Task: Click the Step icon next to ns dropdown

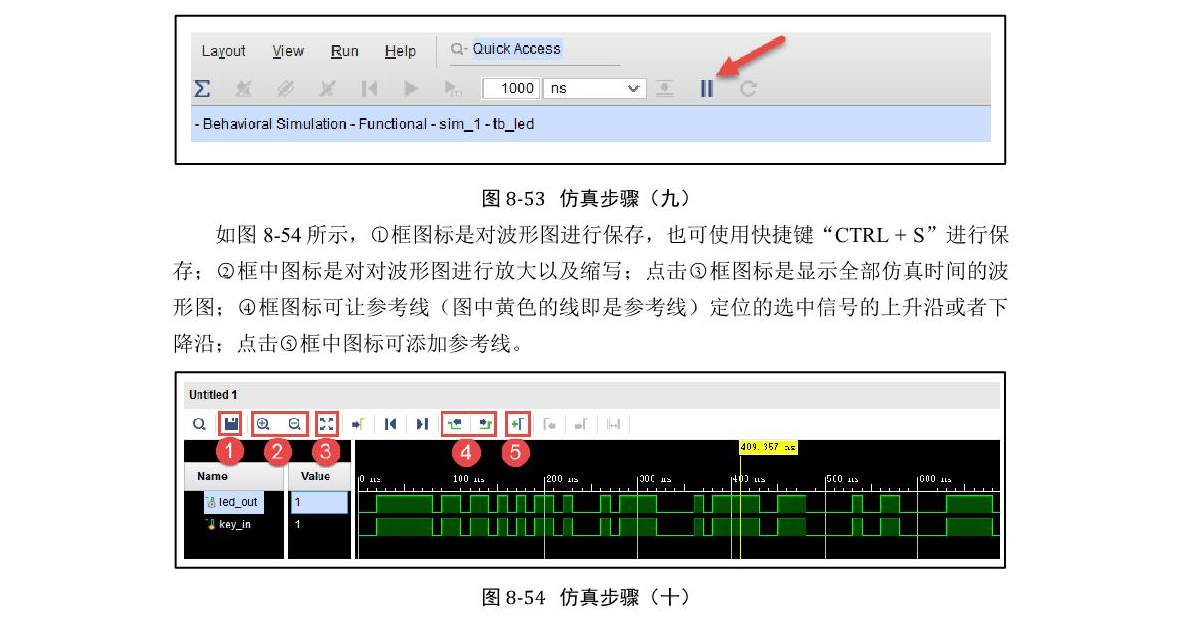Action: coord(664,89)
